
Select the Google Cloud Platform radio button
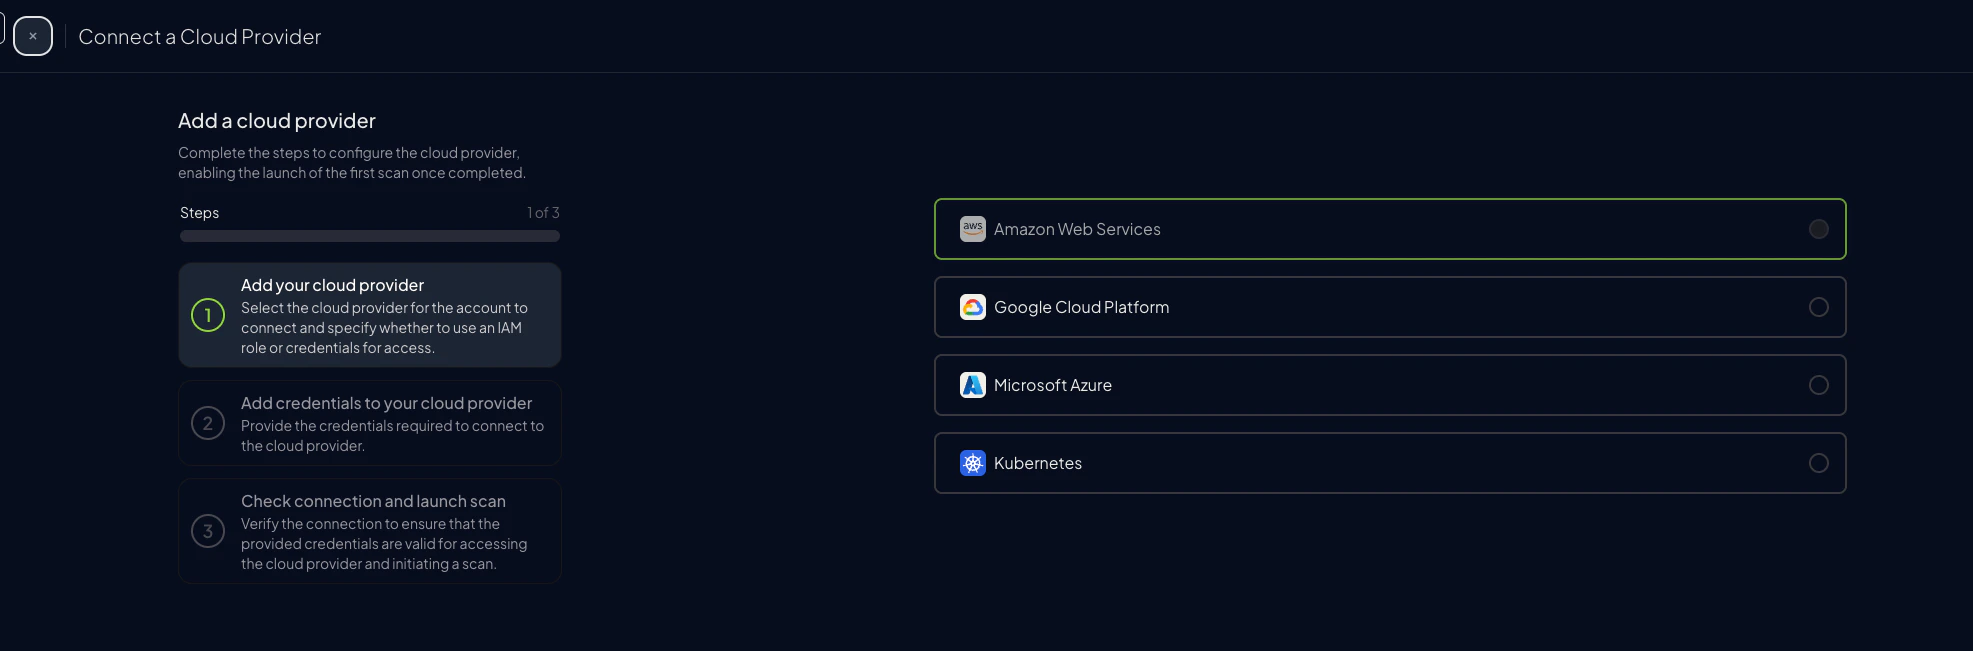click(1818, 307)
